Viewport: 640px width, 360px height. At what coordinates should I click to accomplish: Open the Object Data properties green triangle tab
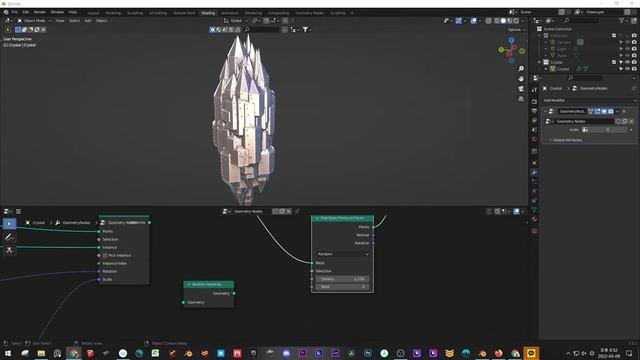tap(534, 210)
